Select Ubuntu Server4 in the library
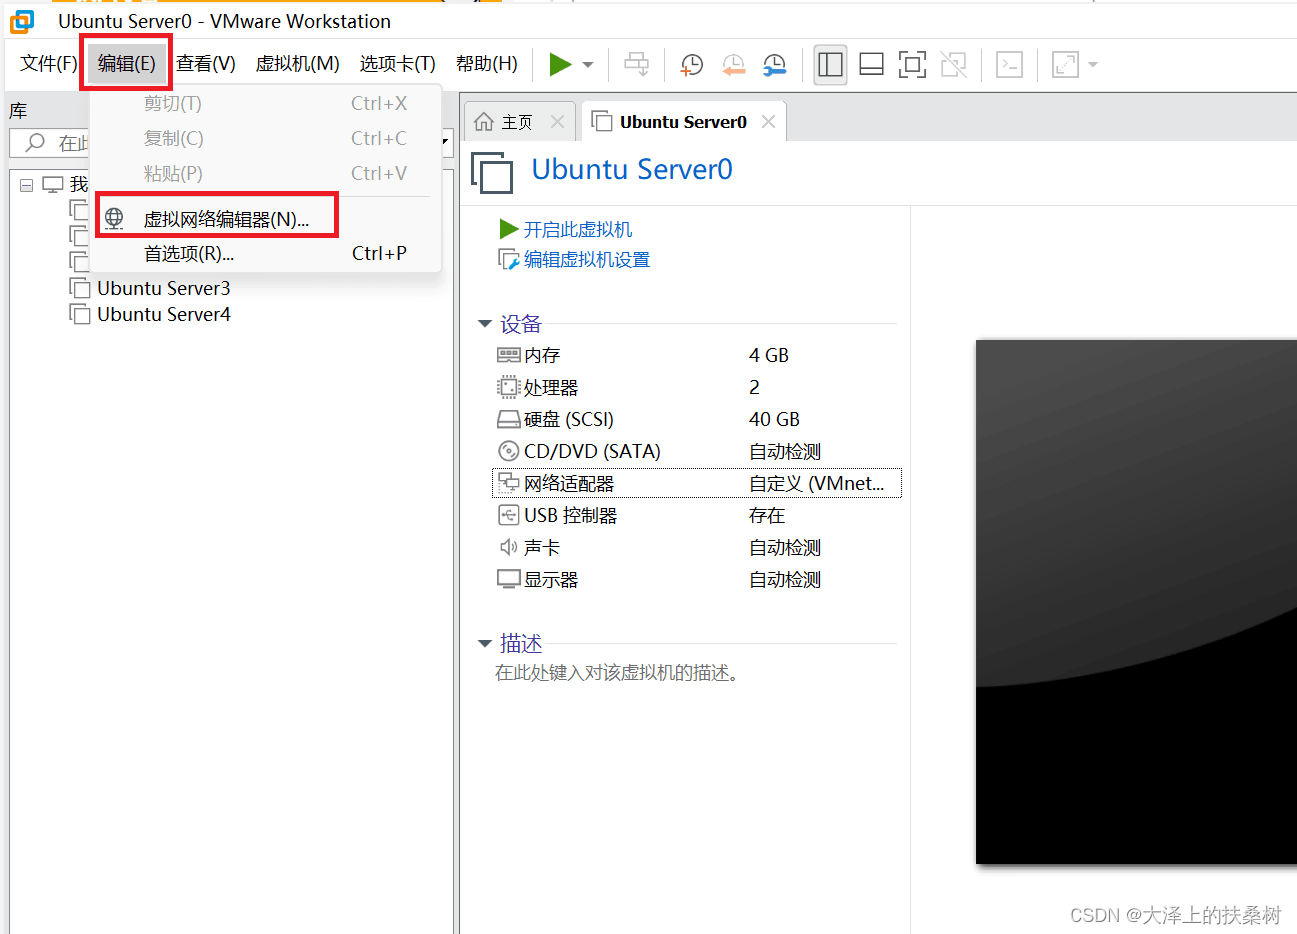The image size is (1297, 934). coord(164,314)
